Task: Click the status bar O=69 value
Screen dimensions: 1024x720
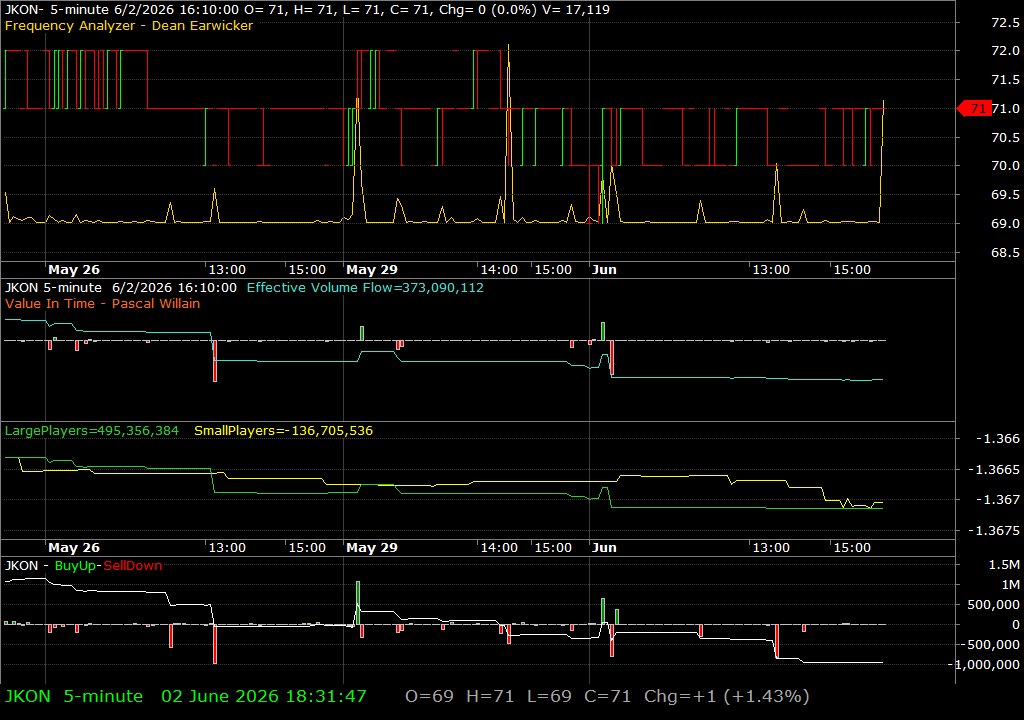Action: (429, 696)
